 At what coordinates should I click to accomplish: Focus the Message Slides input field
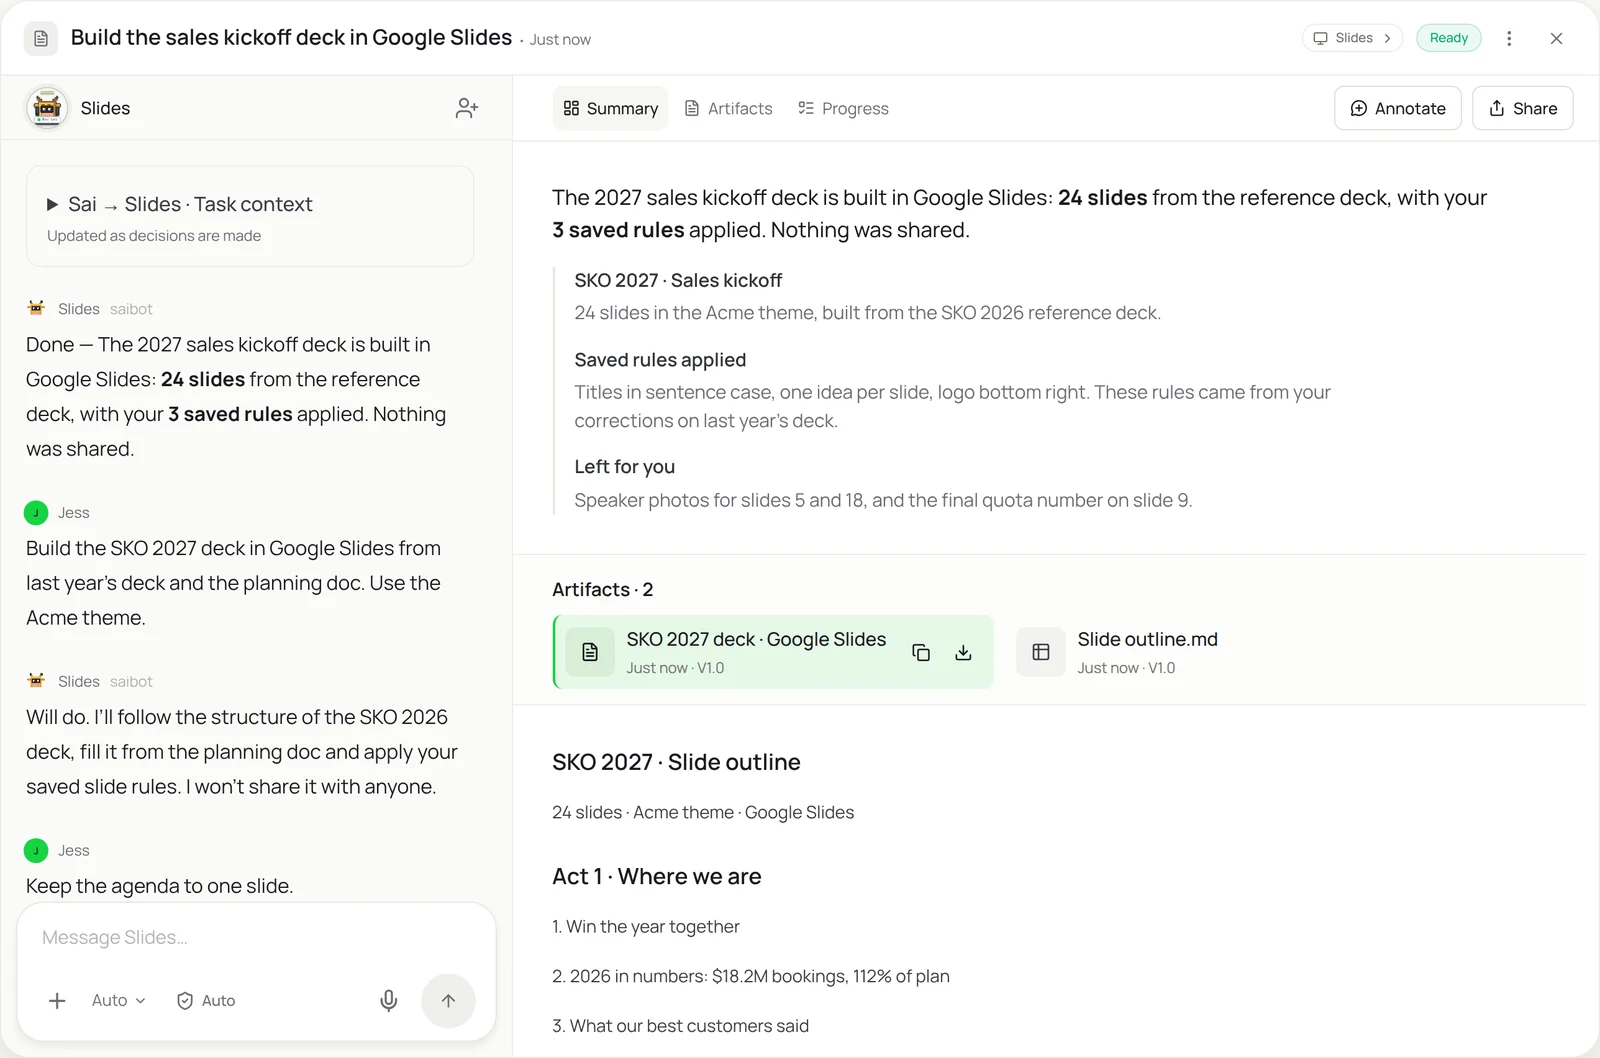(x=256, y=938)
